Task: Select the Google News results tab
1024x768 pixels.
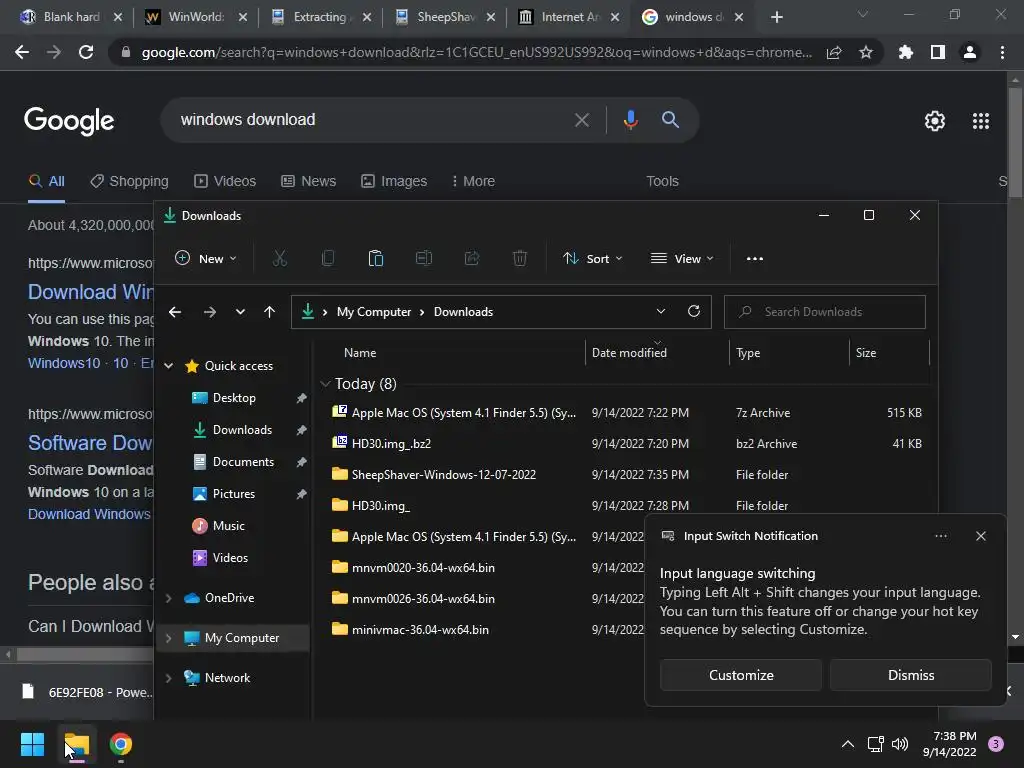Action: pos(308,181)
